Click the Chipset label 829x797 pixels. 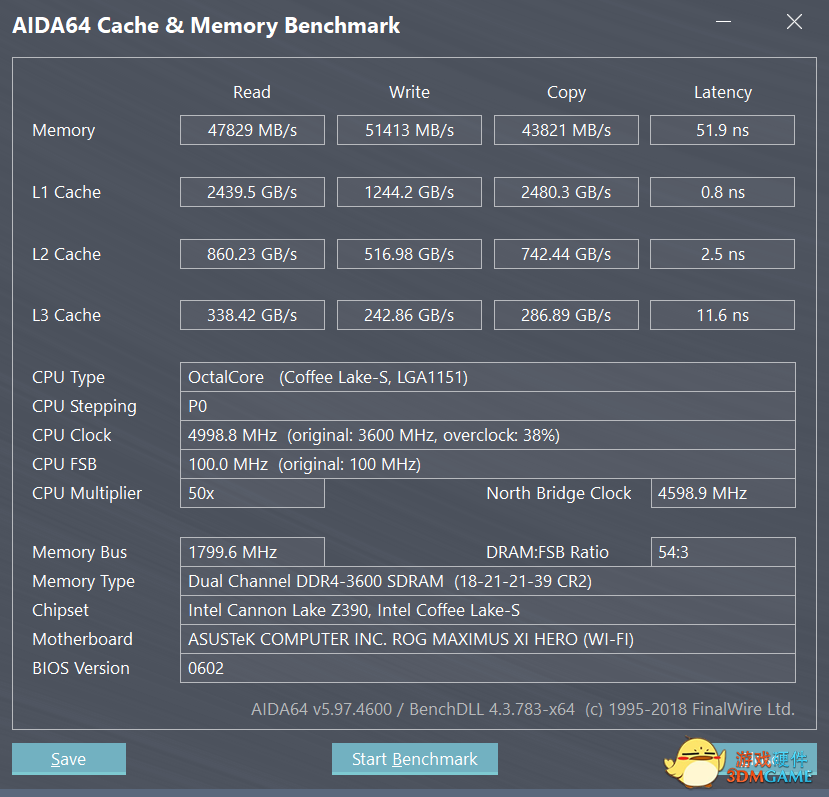click(60, 611)
